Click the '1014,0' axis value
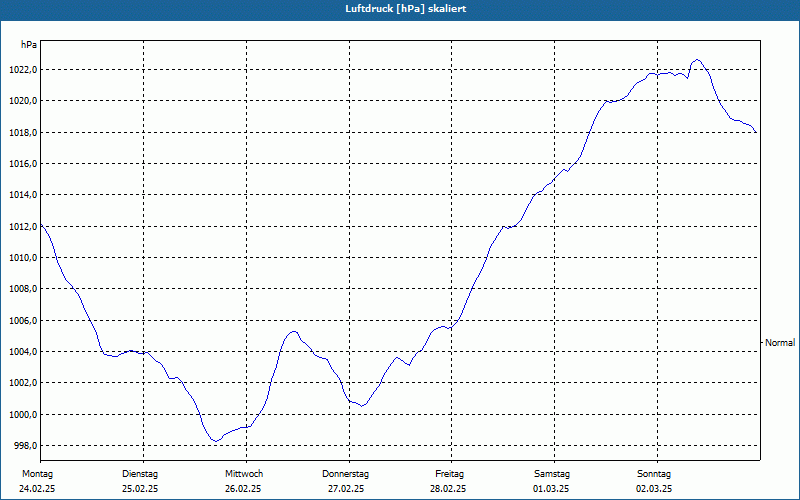The height and width of the screenshot is (500, 800). pyautogui.click(x=23, y=195)
